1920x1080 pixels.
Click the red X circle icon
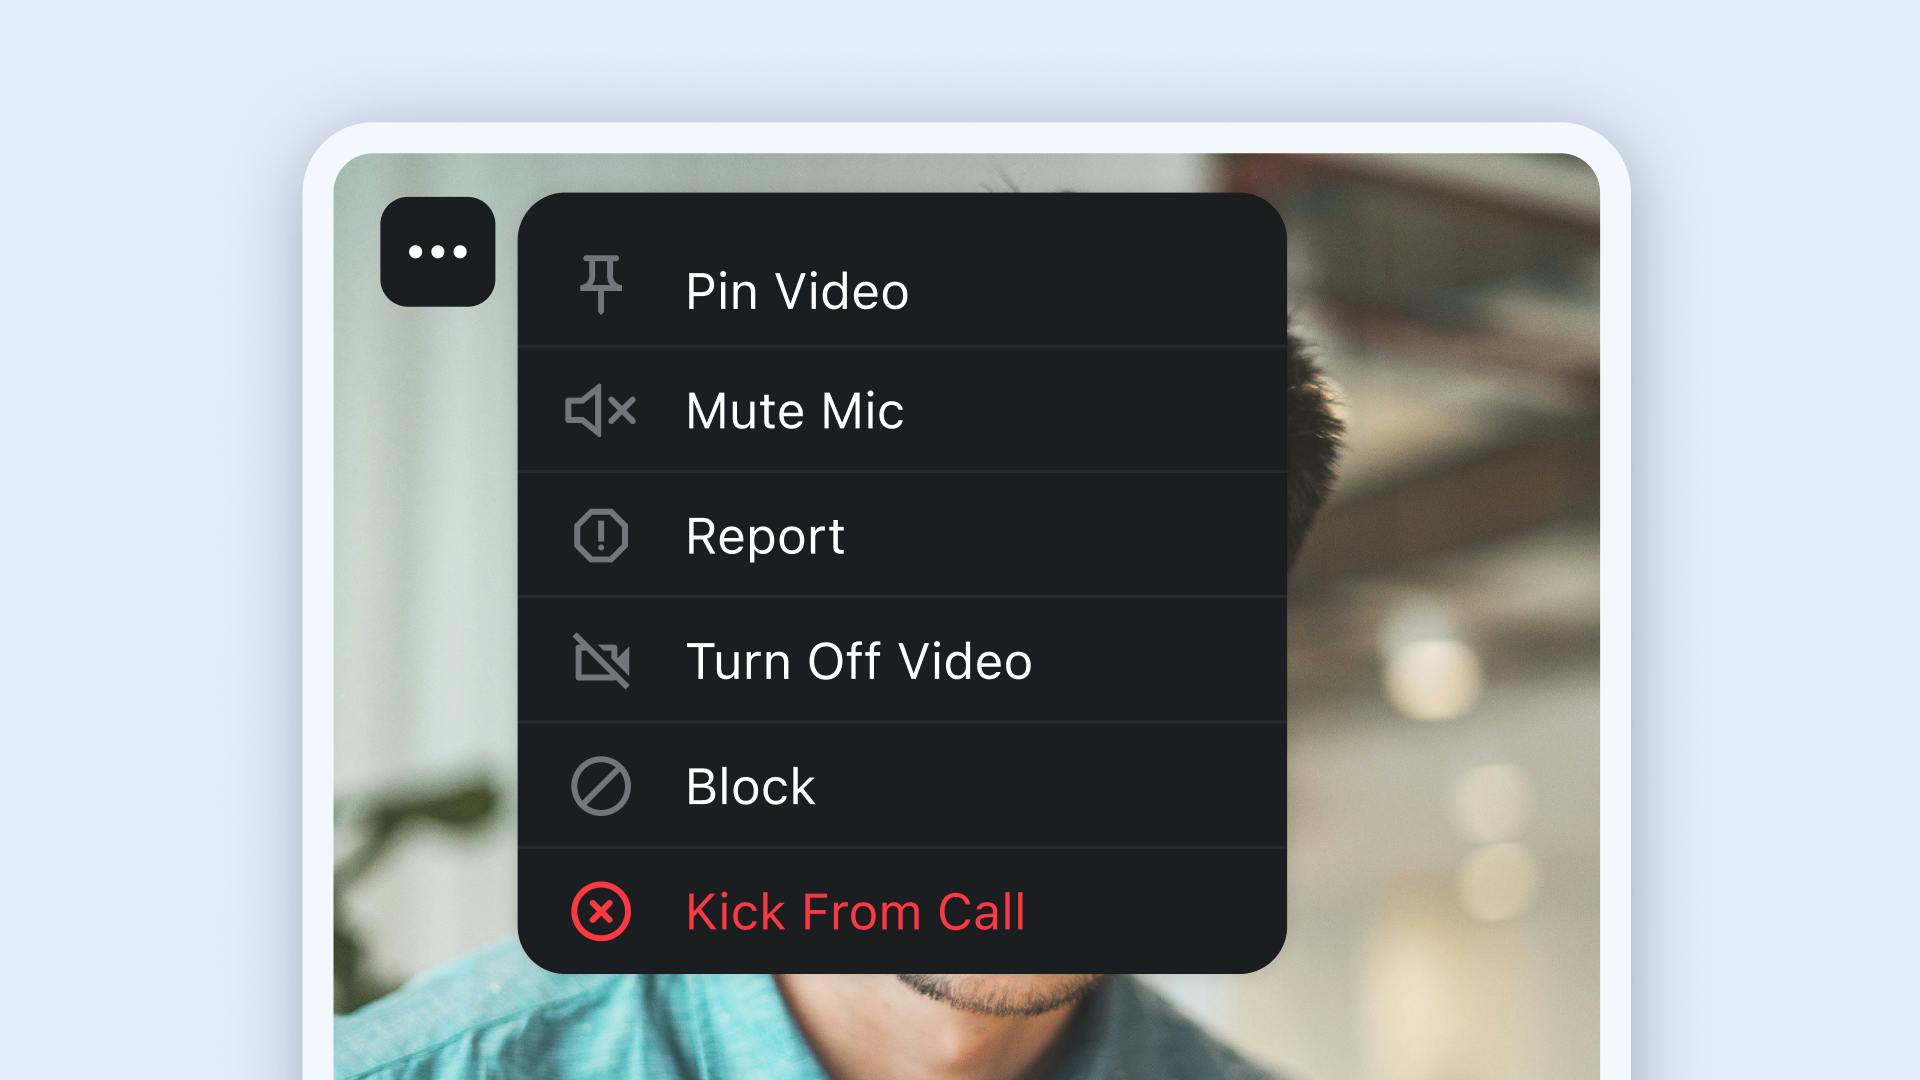pyautogui.click(x=600, y=912)
